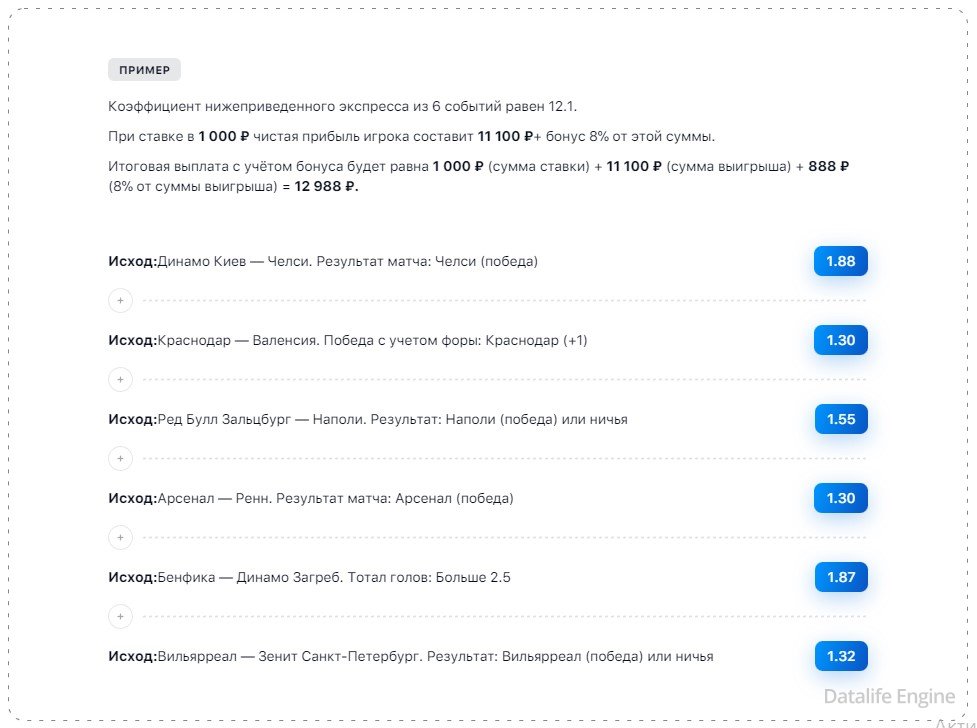
Task: Expand plus icon above Вильярреал — Зенит row
Action: coord(120,616)
